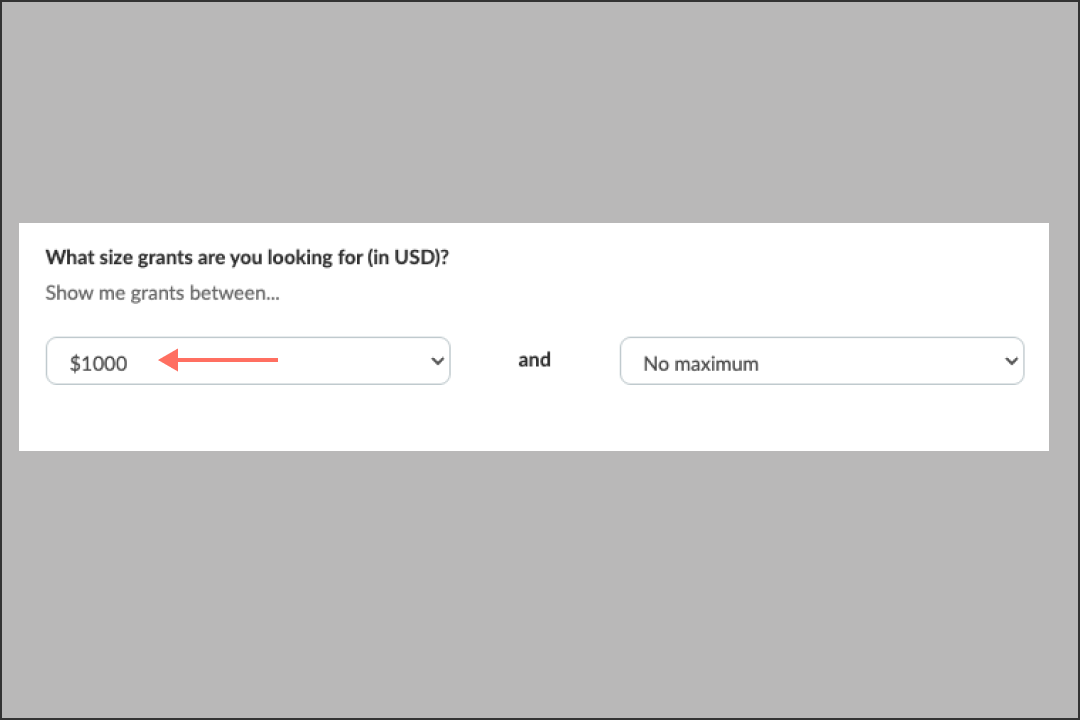This screenshot has height=720, width=1080.
Task: Click the chevron on the maximum amount dropdown
Action: 1012,361
